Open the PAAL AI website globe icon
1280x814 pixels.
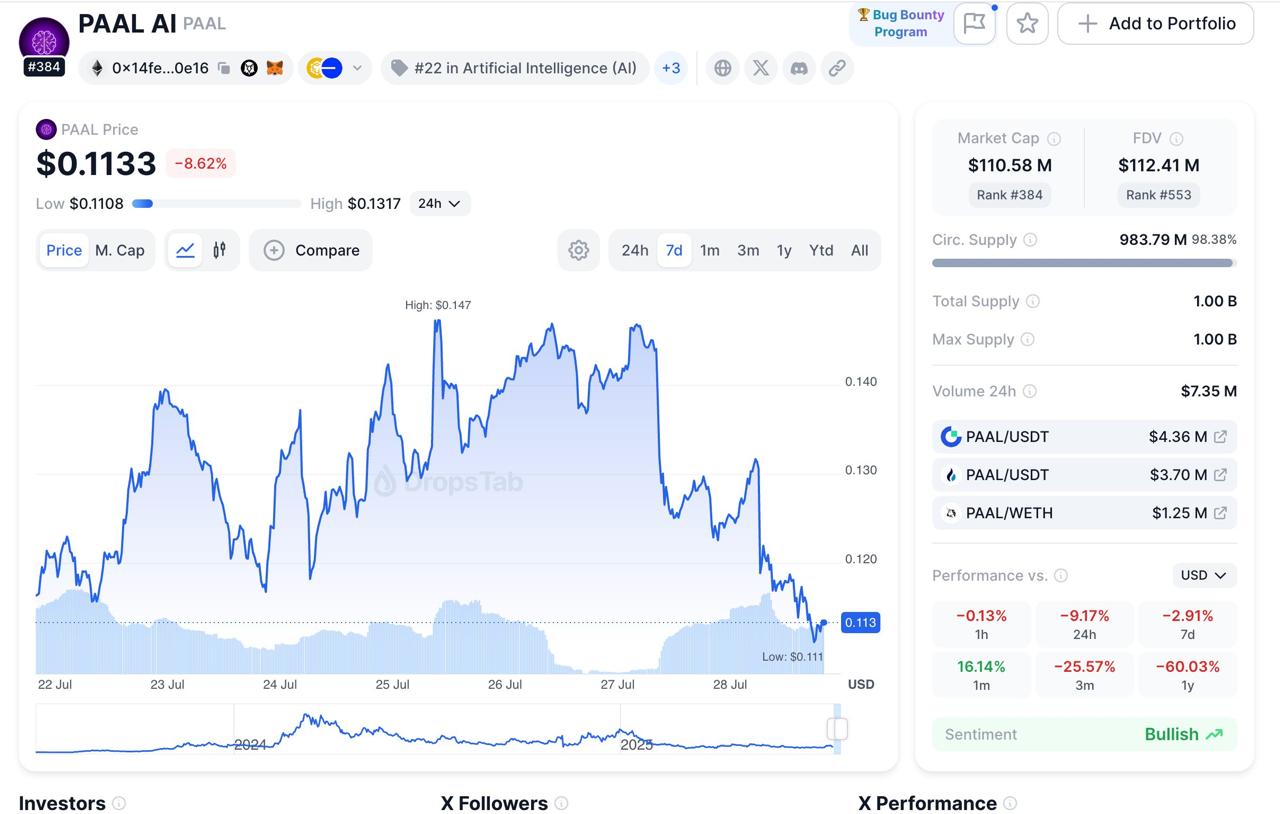point(723,68)
